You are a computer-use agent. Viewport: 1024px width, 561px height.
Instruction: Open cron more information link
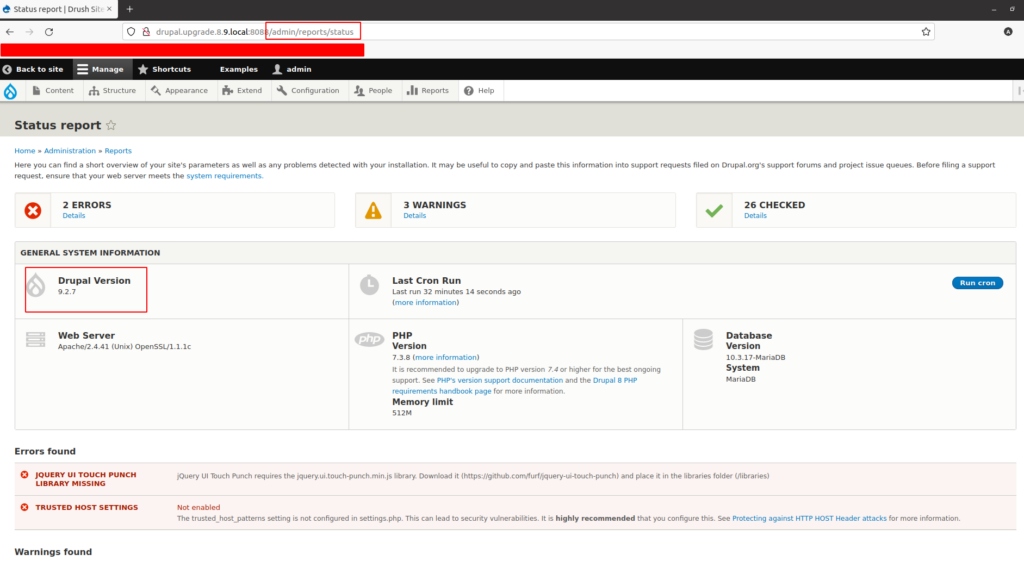click(425, 302)
